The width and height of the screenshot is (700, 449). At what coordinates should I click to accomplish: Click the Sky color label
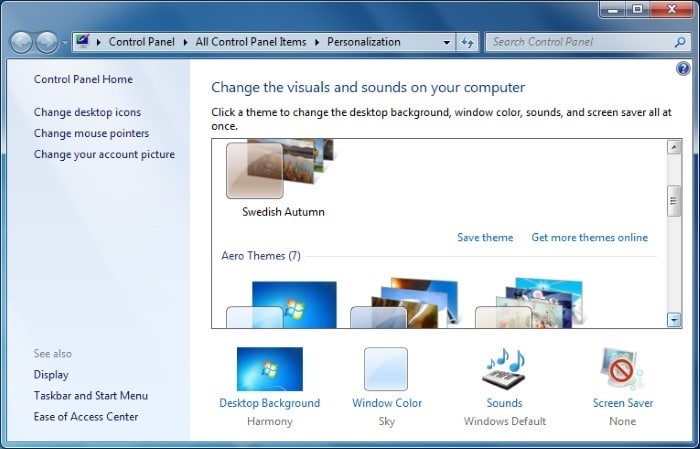(x=387, y=421)
